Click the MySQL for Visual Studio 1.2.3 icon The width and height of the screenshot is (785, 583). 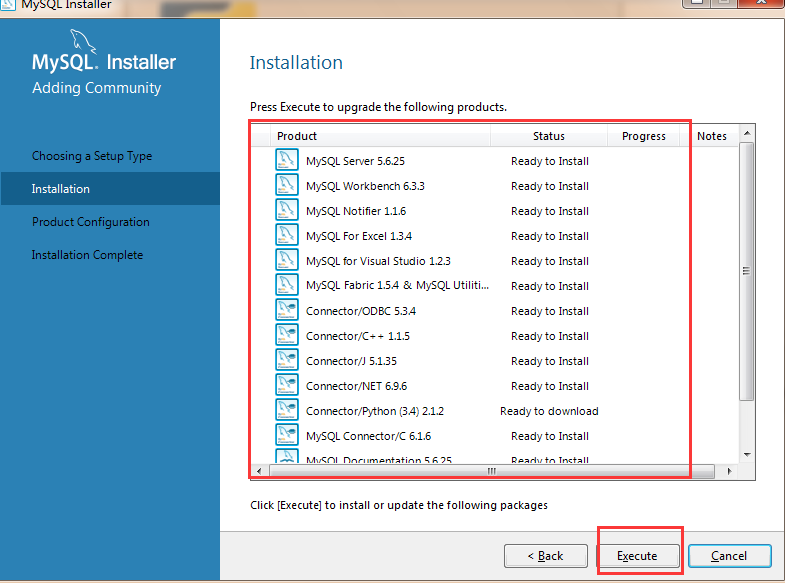pos(287,260)
